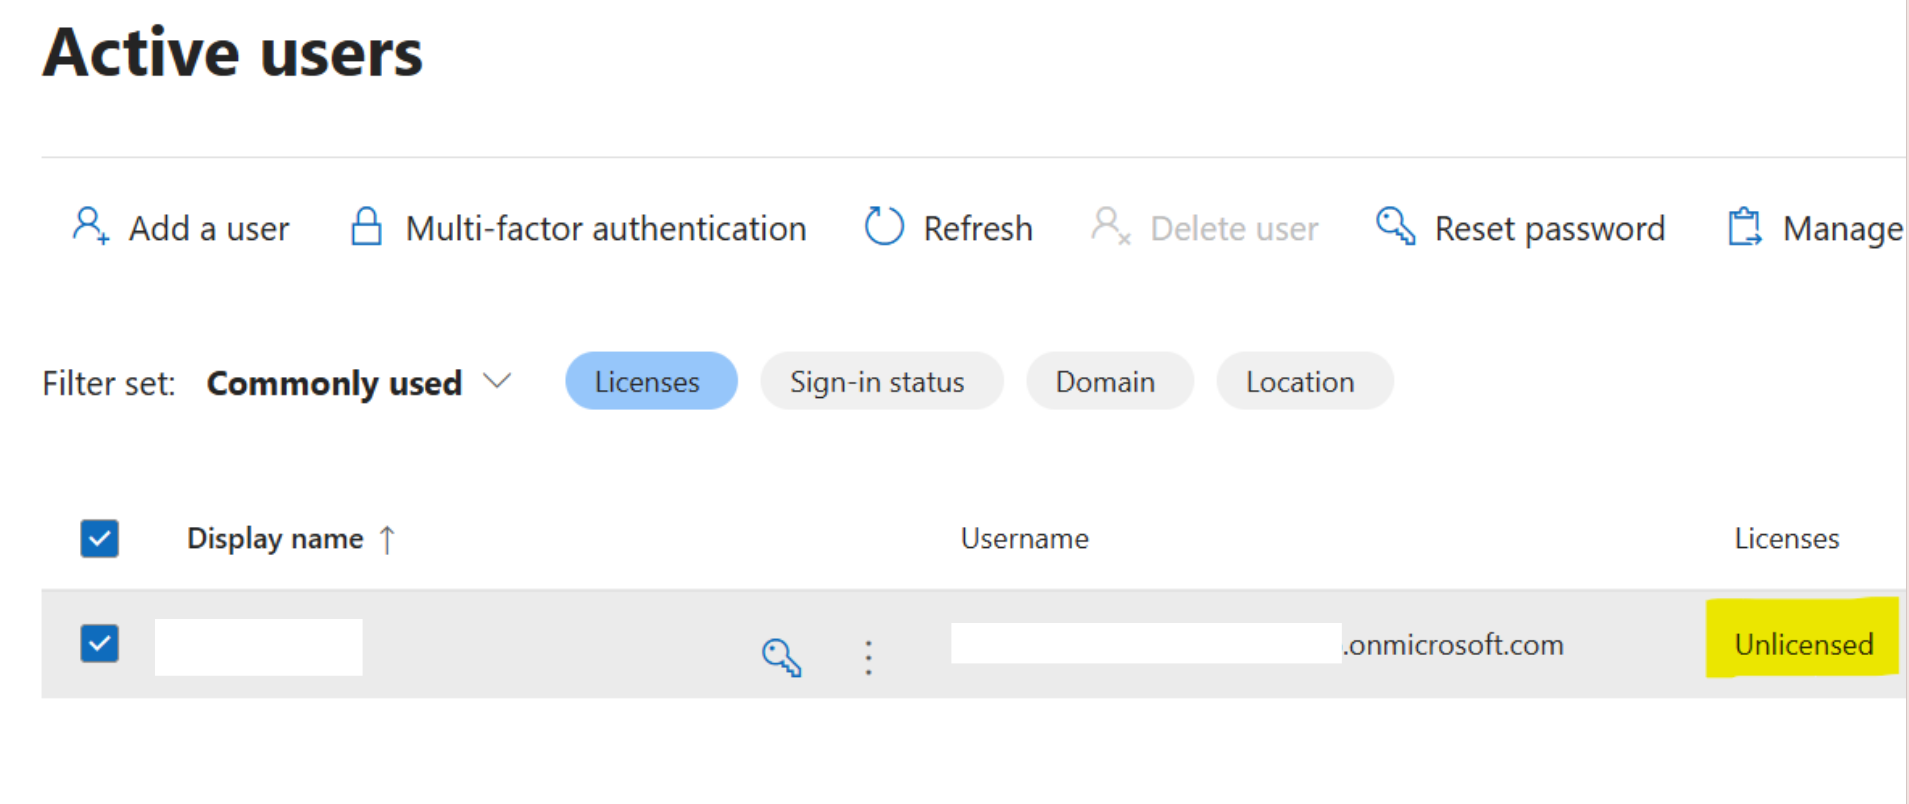
Task: Click the Manage label in toolbar
Action: pyautogui.click(x=1842, y=229)
